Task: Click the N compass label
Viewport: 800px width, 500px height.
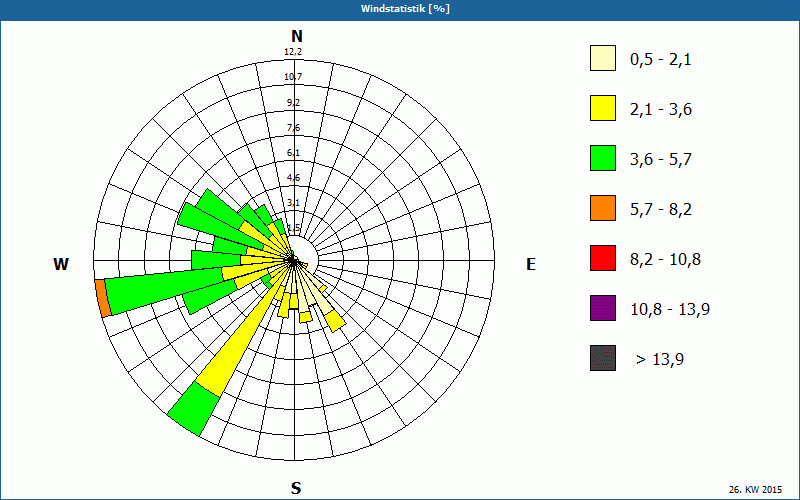Action: point(296,36)
